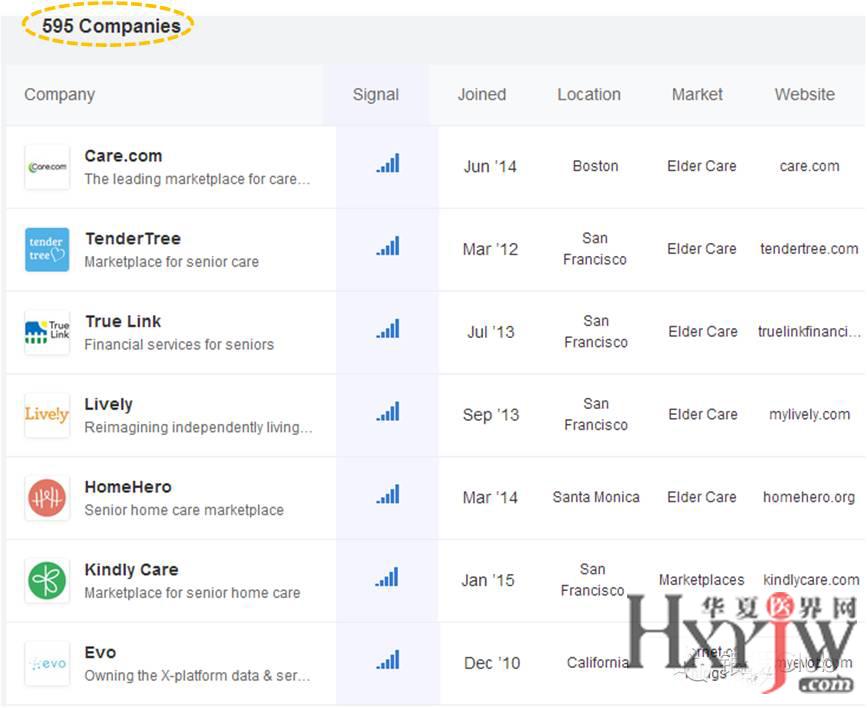Visit the homehero.org website link

point(809,497)
